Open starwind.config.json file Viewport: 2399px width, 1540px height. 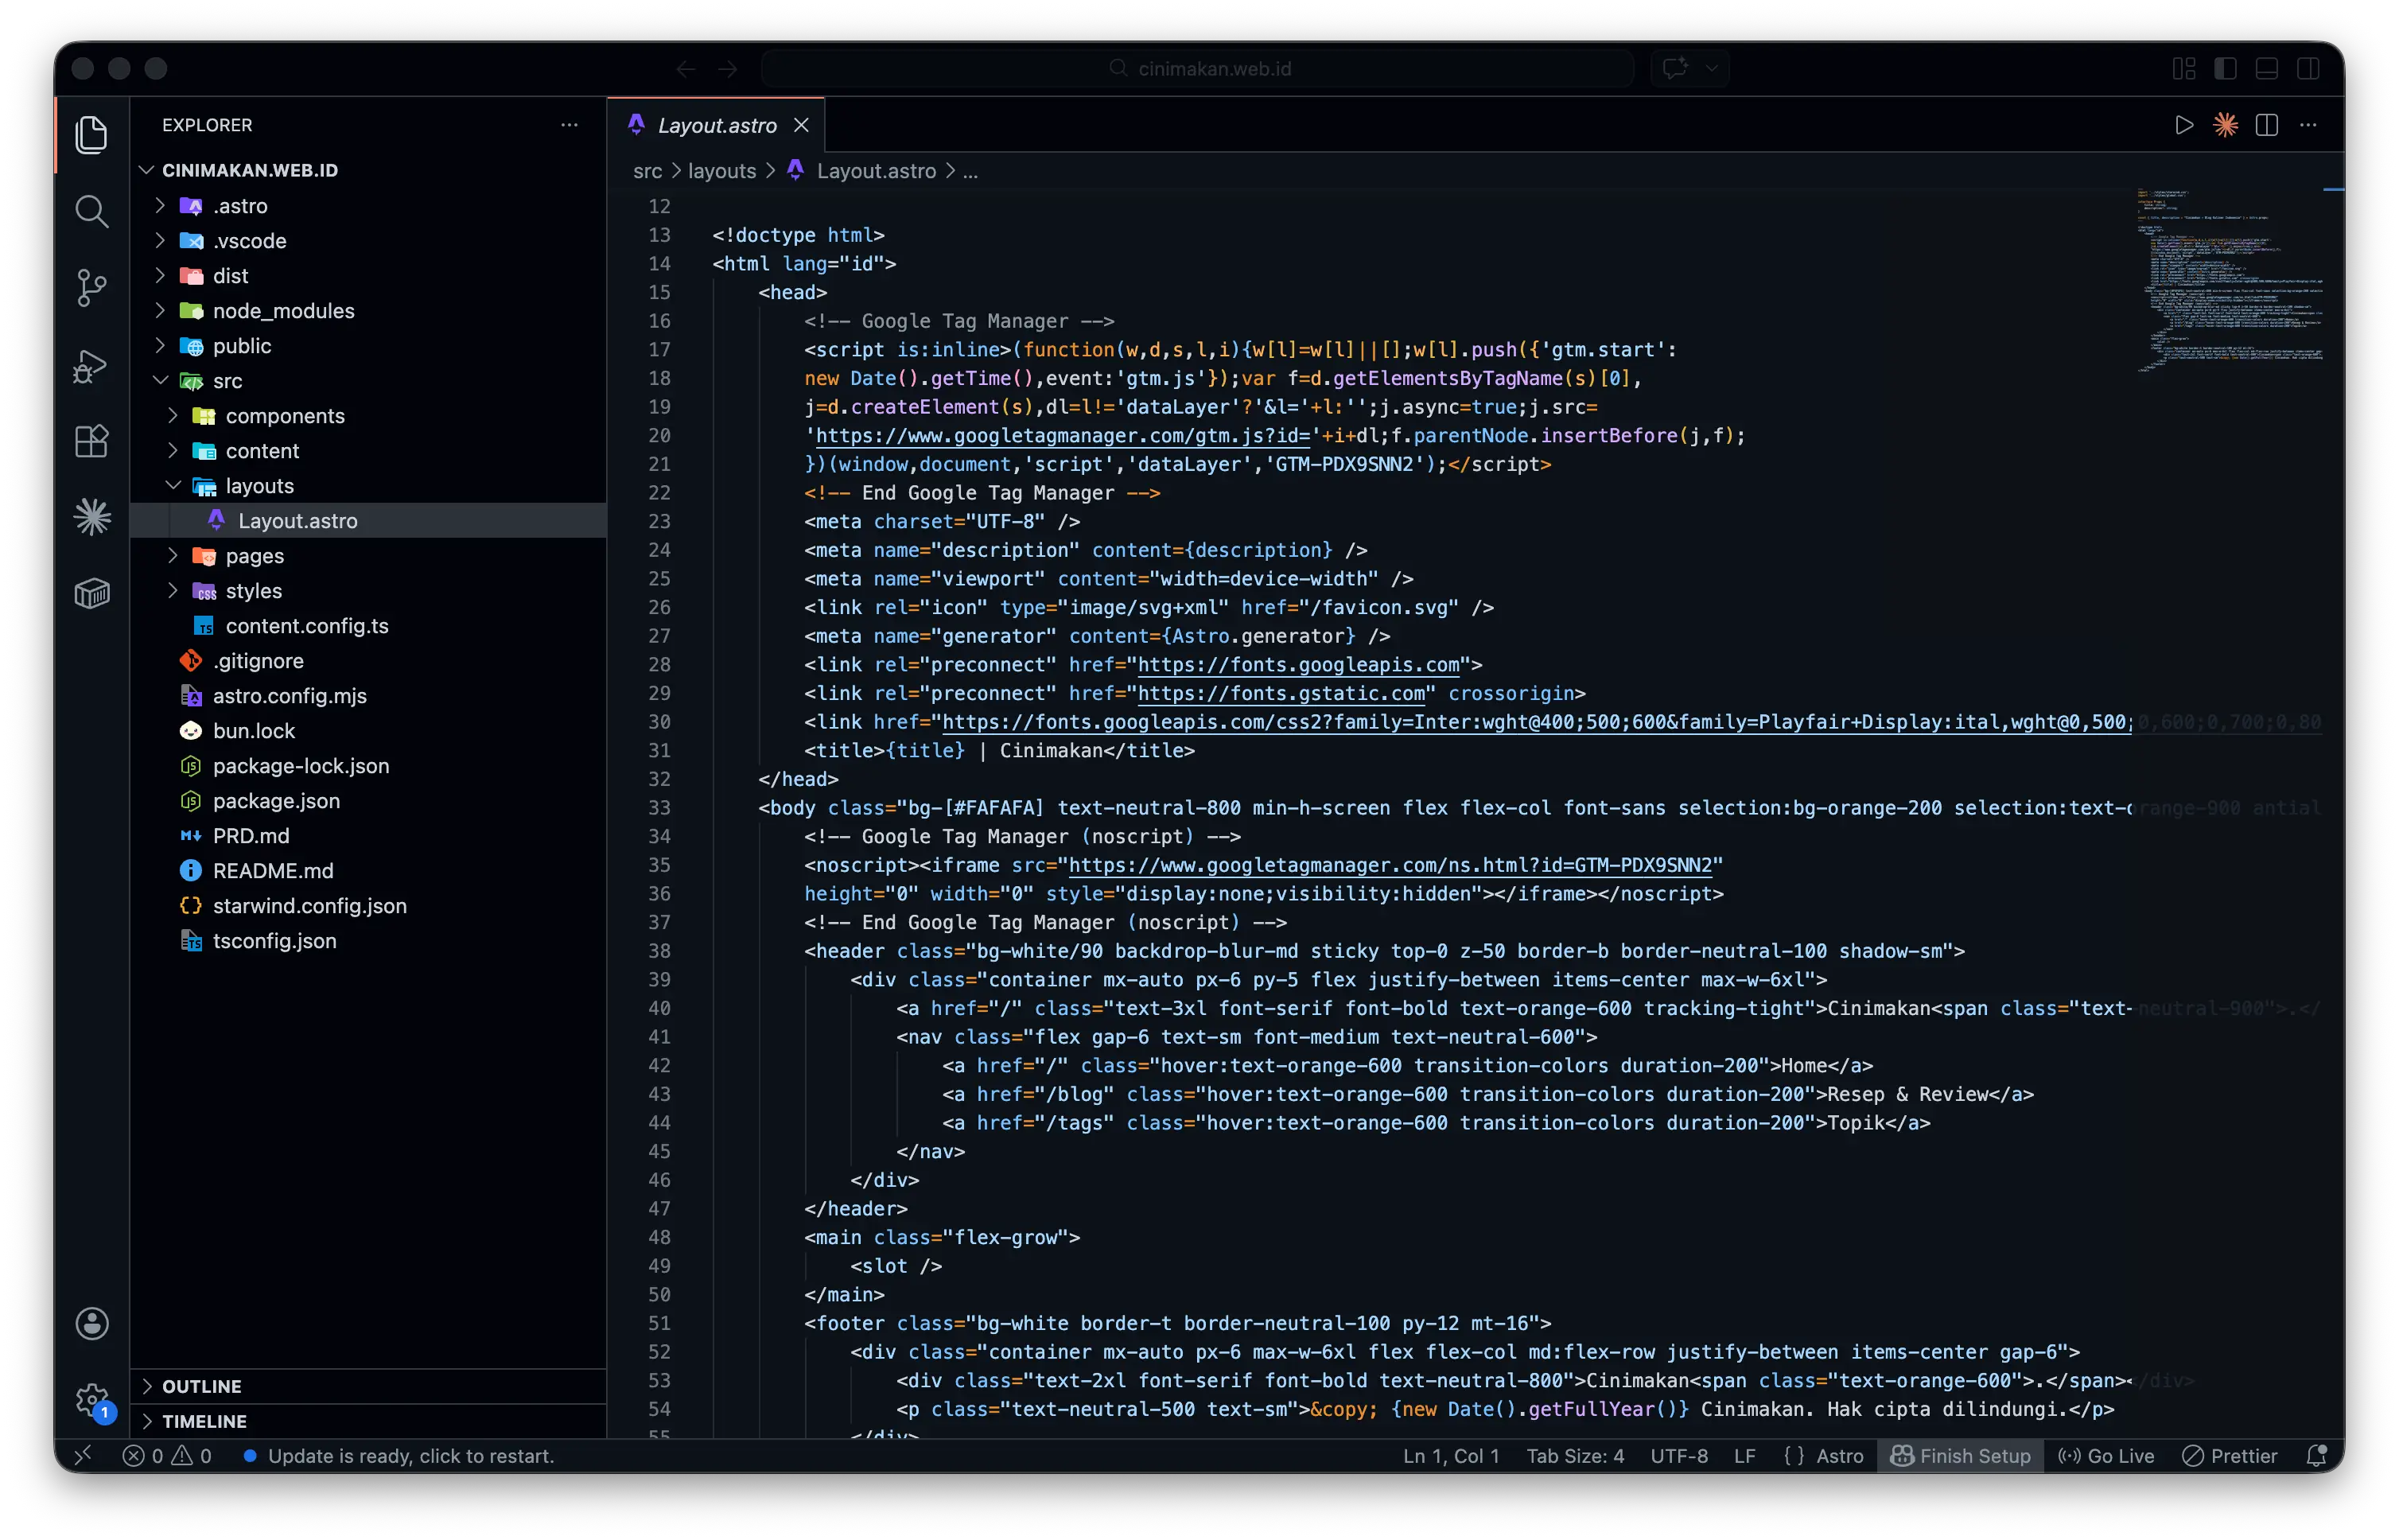click(368, 906)
